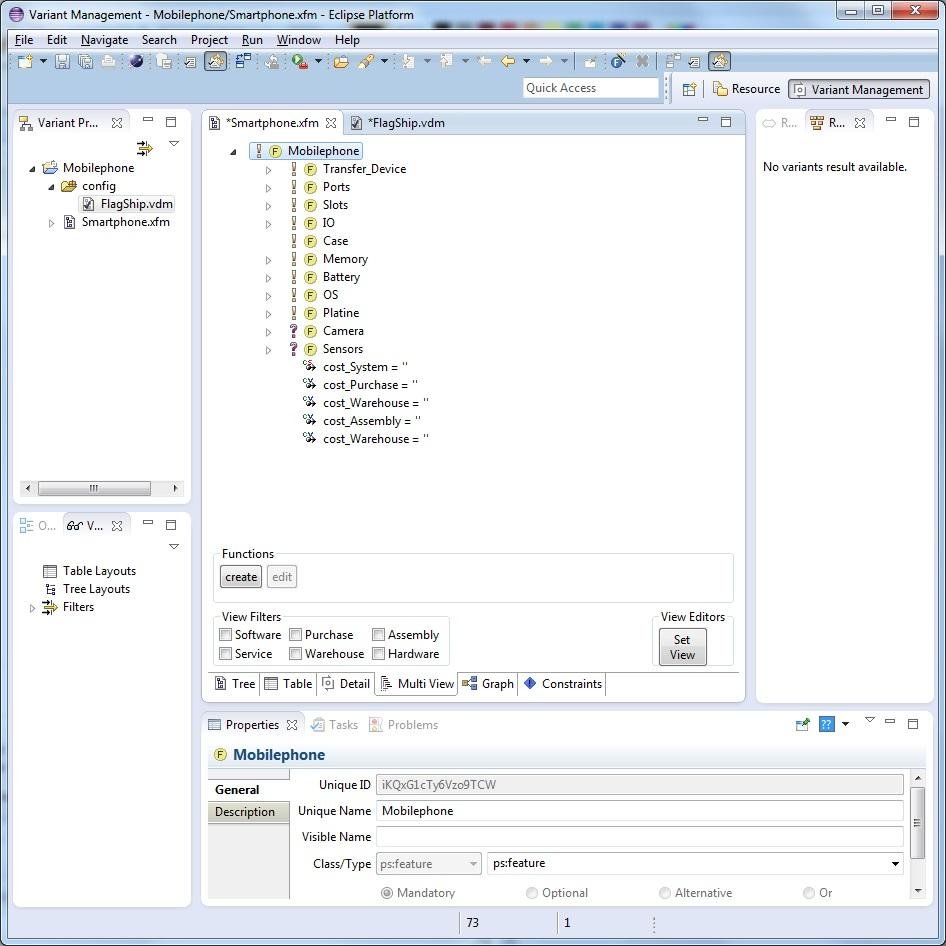Image resolution: width=946 pixels, height=946 pixels.
Task: Open the Project menu
Action: pyautogui.click(x=209, y=40)
